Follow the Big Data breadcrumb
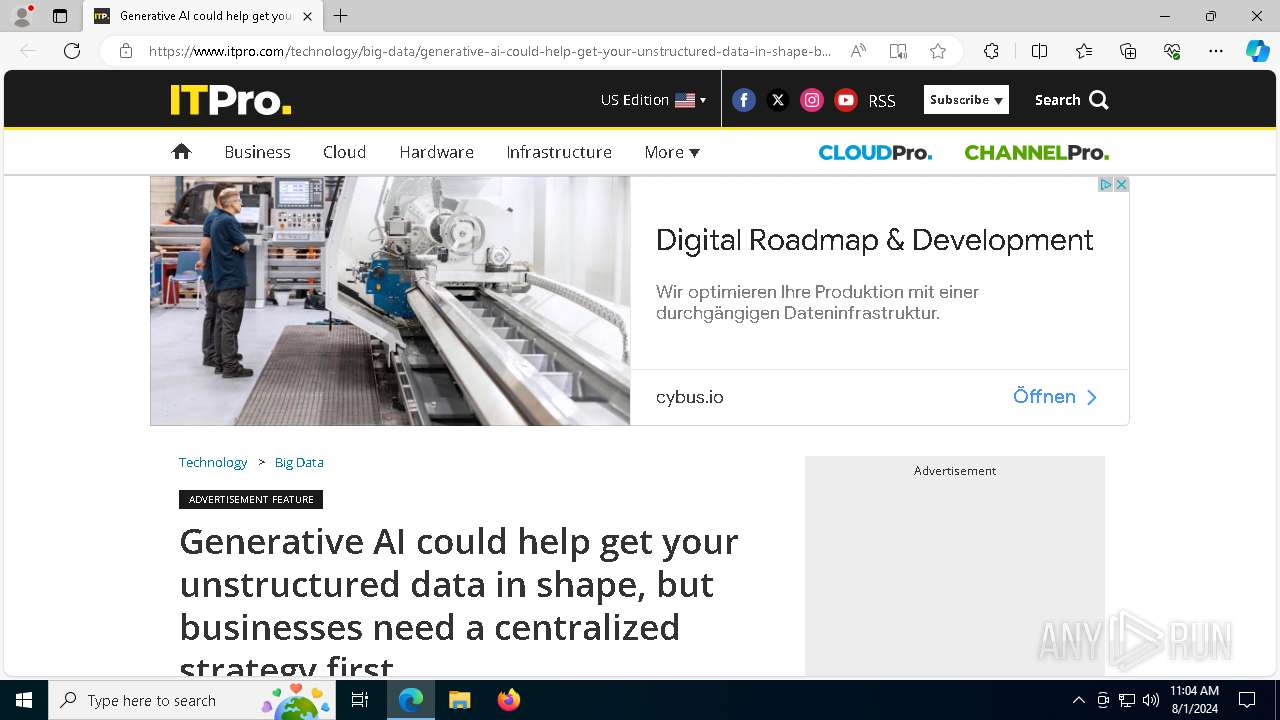1280x720 pixels. [299, 462]
